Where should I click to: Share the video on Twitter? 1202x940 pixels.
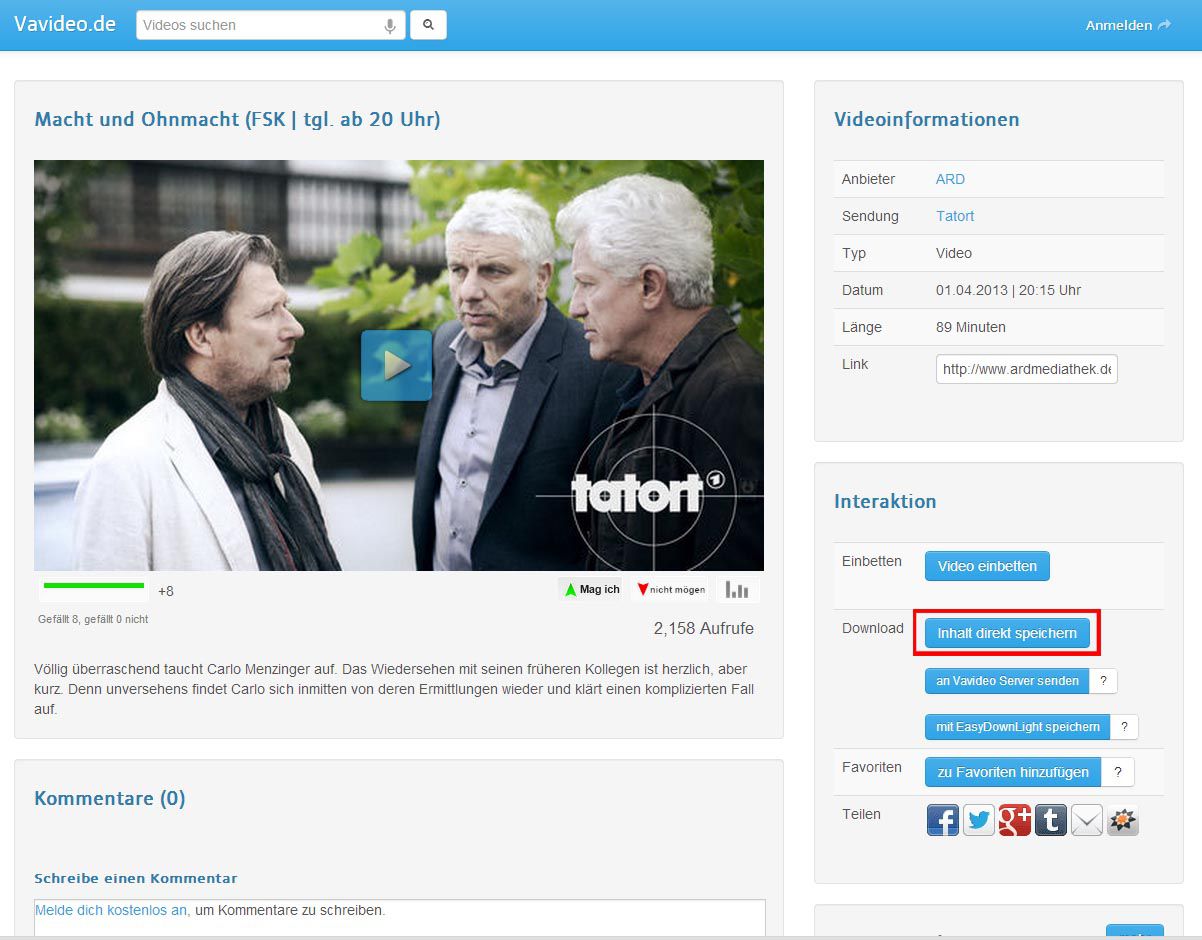pyautogui.click(x=978, y=820)
